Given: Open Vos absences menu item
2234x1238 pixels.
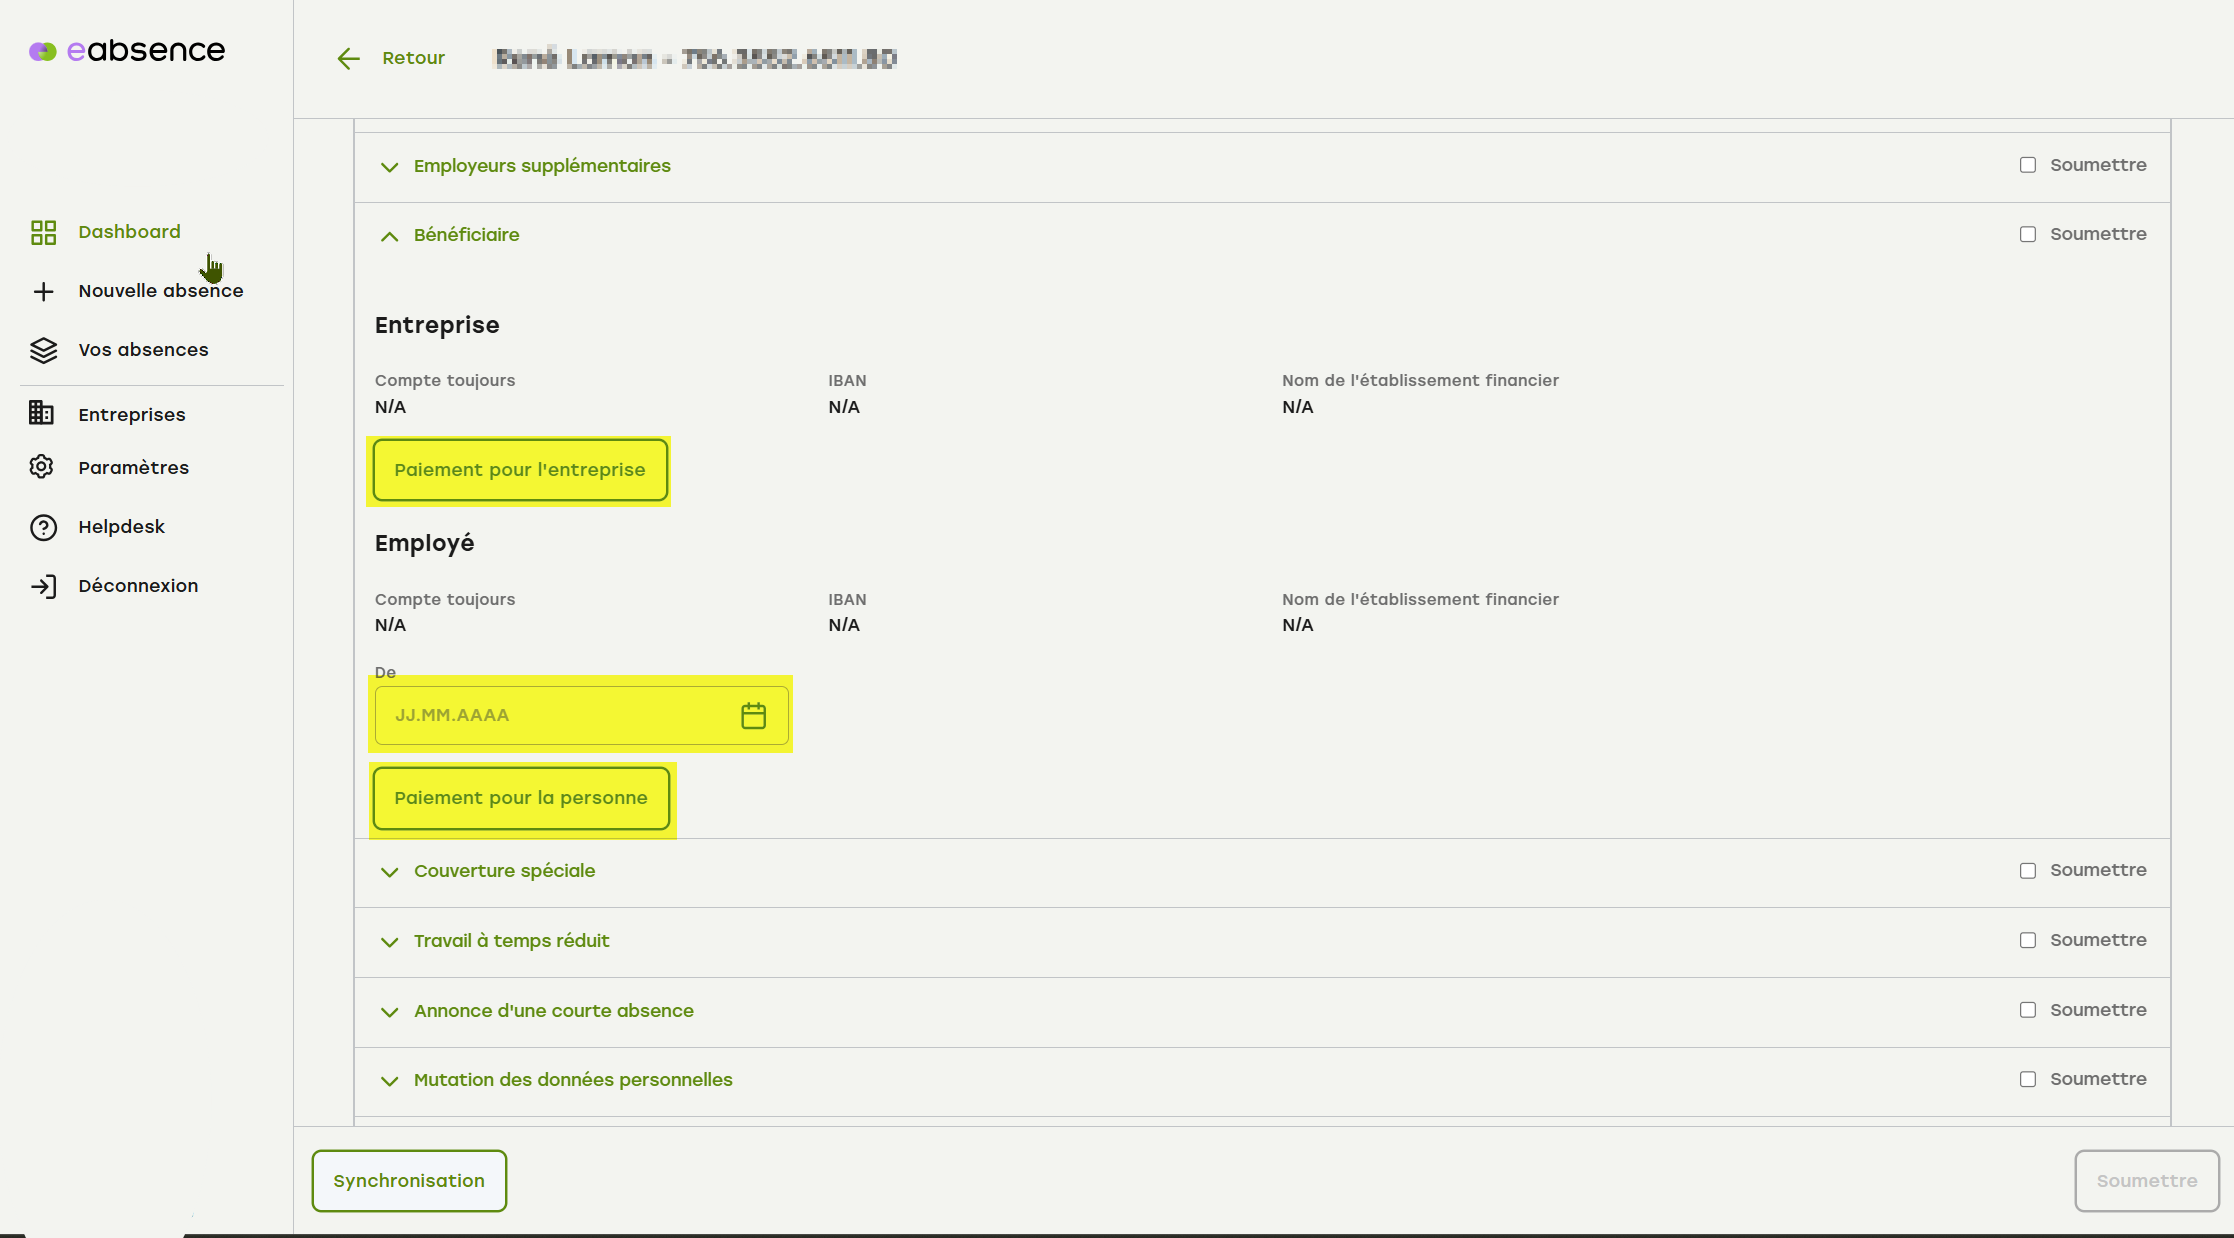Looking at the screenshot, I should (143, 350).
